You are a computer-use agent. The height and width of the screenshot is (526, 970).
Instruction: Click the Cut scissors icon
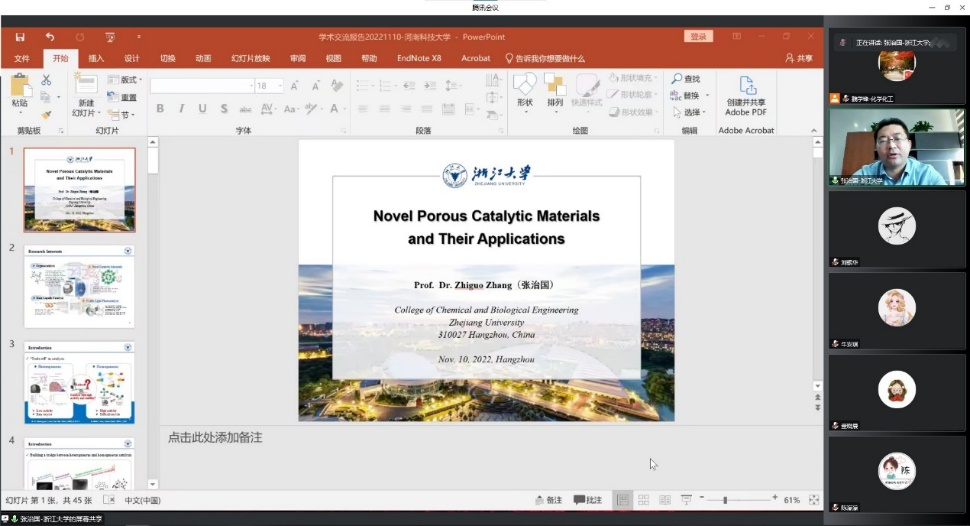[x=45, y=80]
